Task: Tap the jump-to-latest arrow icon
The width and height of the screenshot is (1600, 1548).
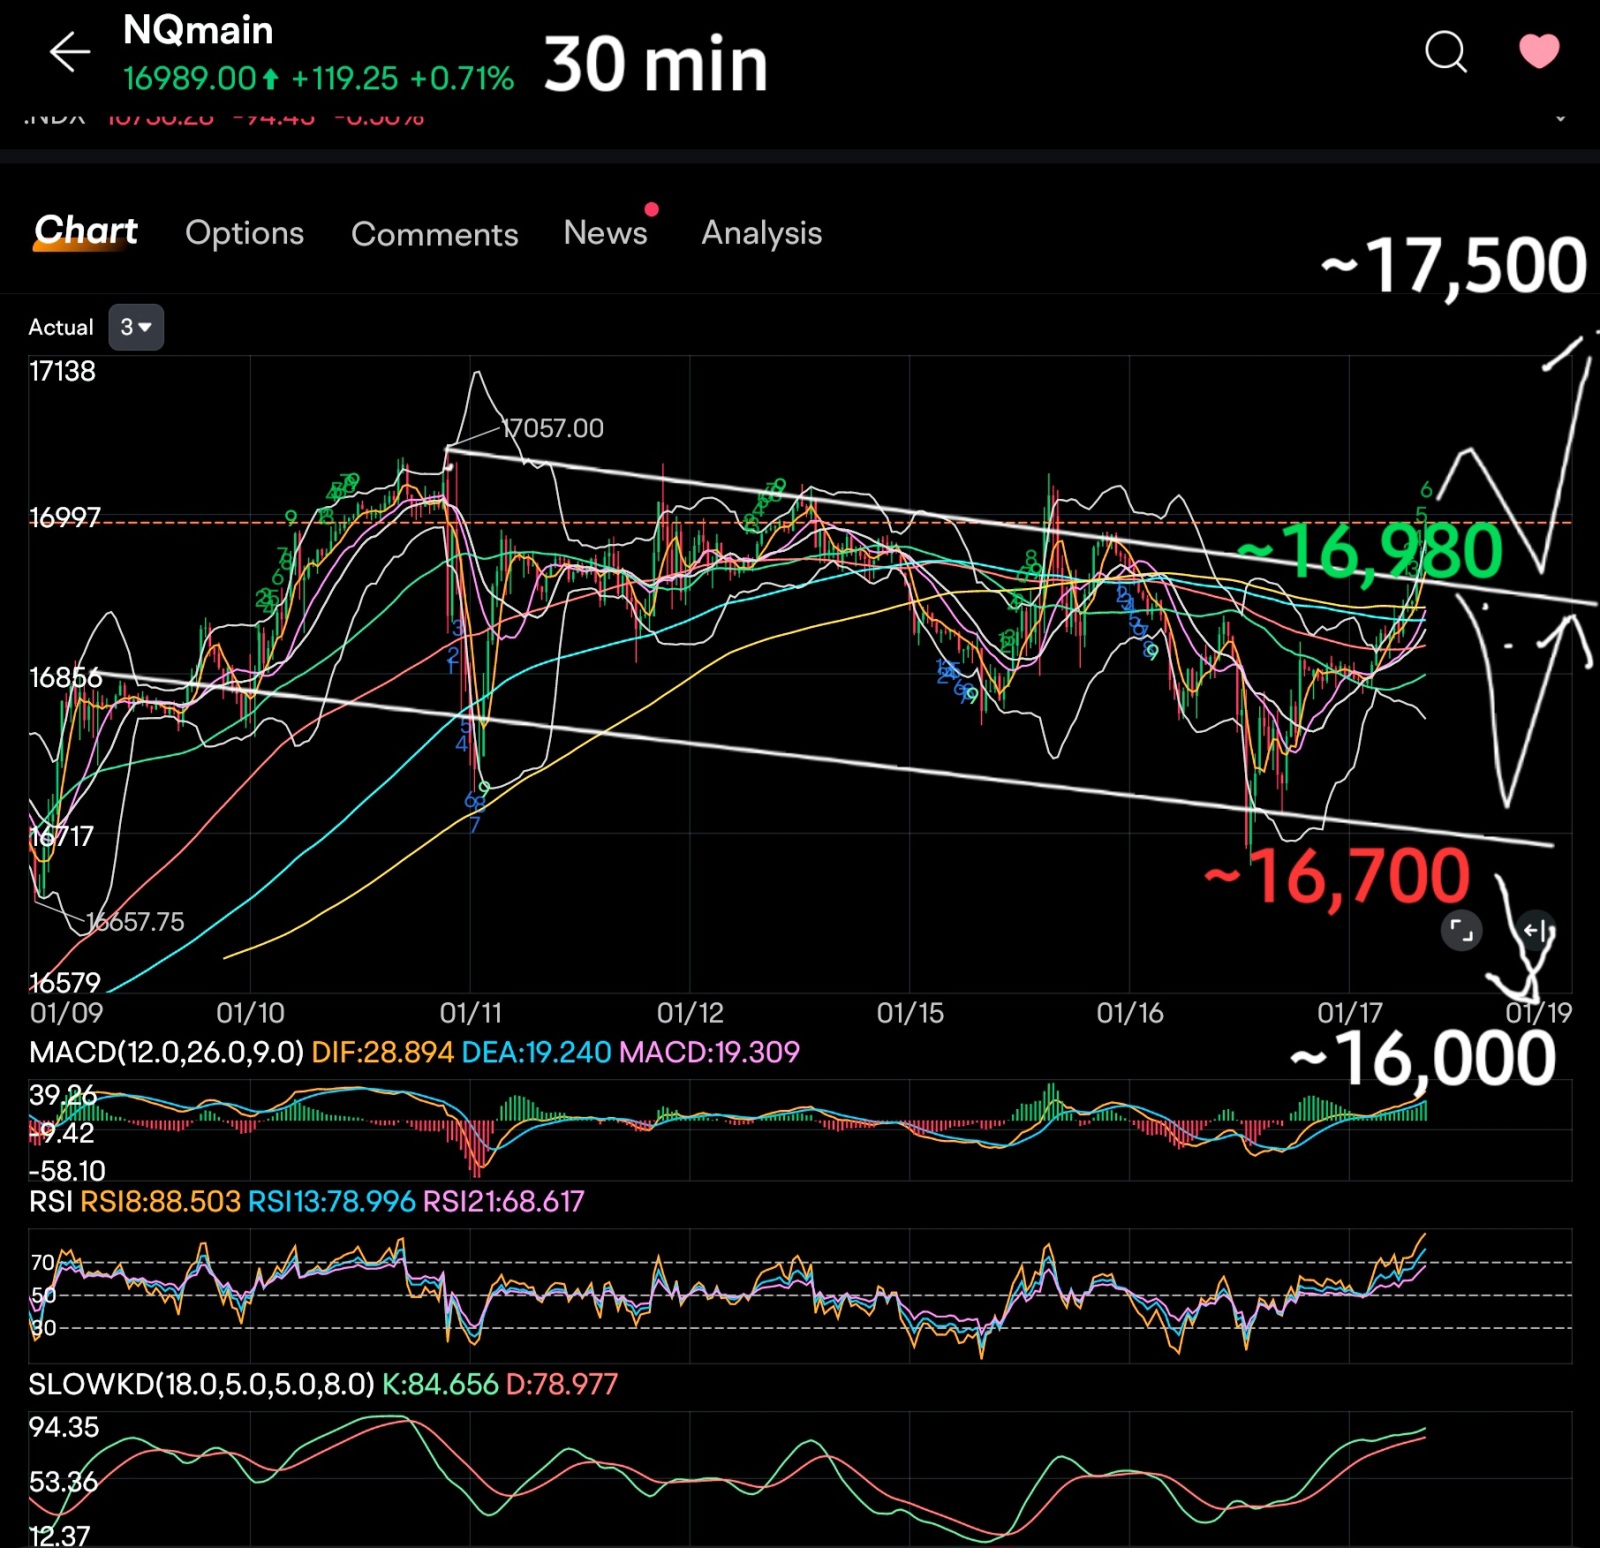Action: pos(1535,931)
